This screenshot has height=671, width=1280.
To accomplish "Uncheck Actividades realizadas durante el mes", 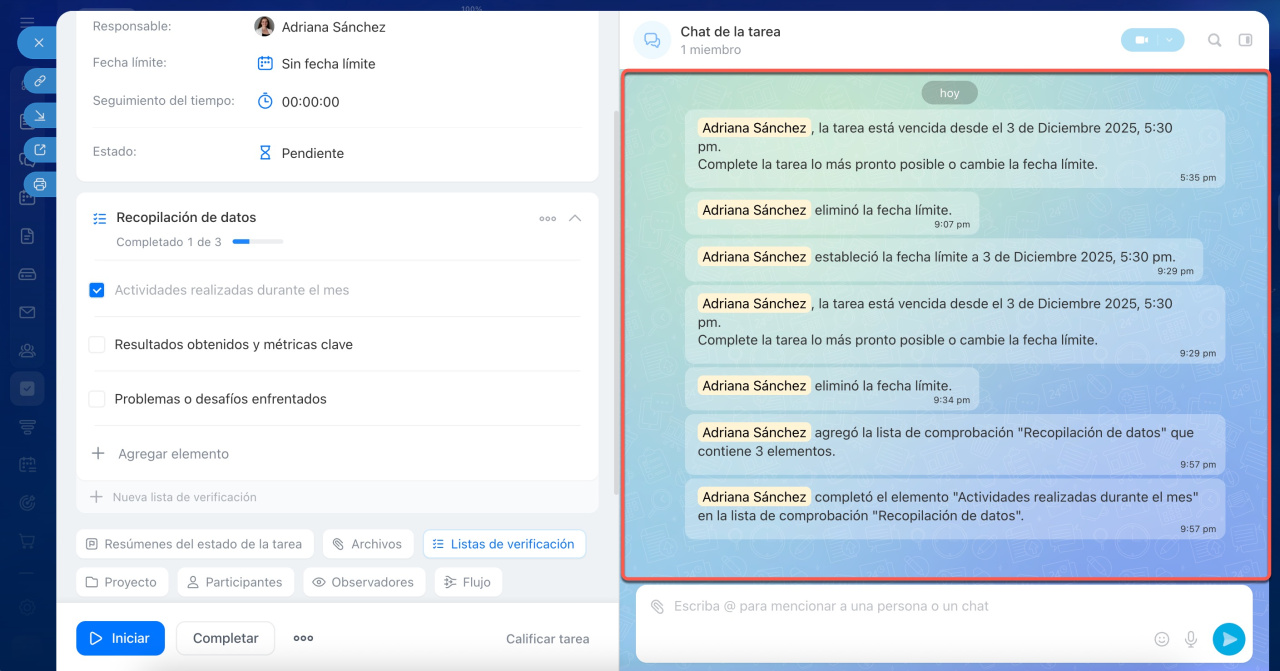I will point(97,290).
